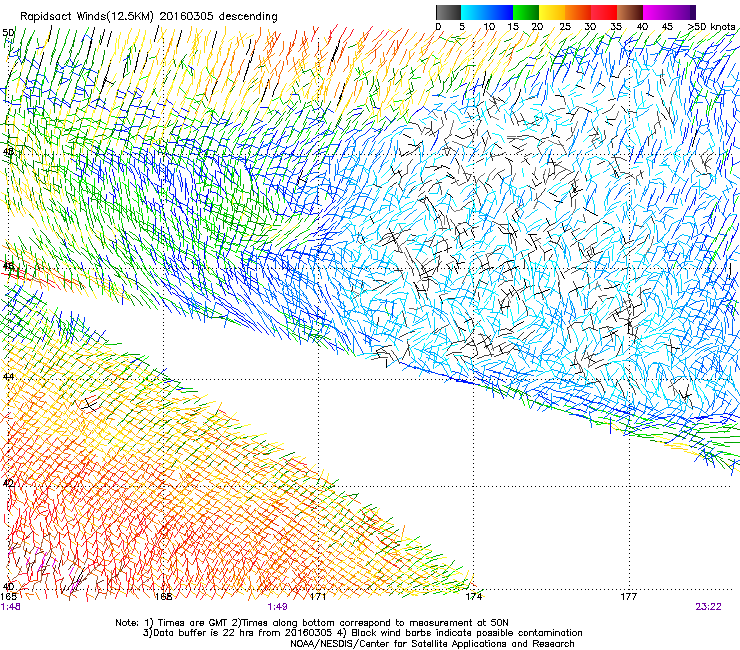
Task: Click the latitude label '48'
Action: [8, 152]
